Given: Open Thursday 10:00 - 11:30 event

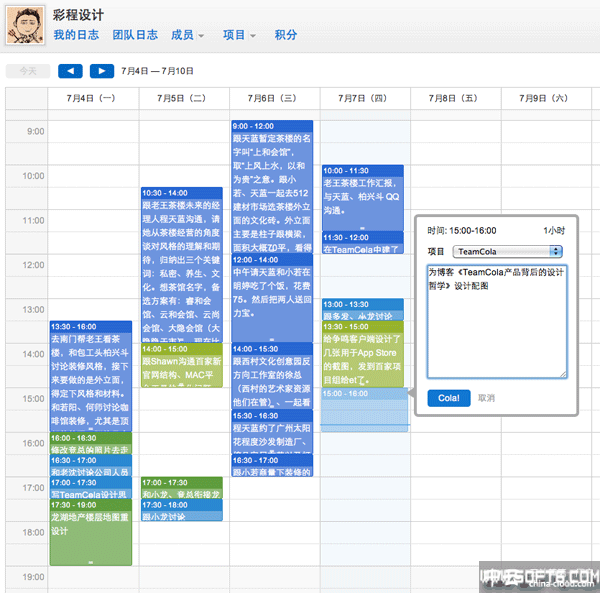Looking at the screenshot, I should pyautogui.click(x=363, y=198).
